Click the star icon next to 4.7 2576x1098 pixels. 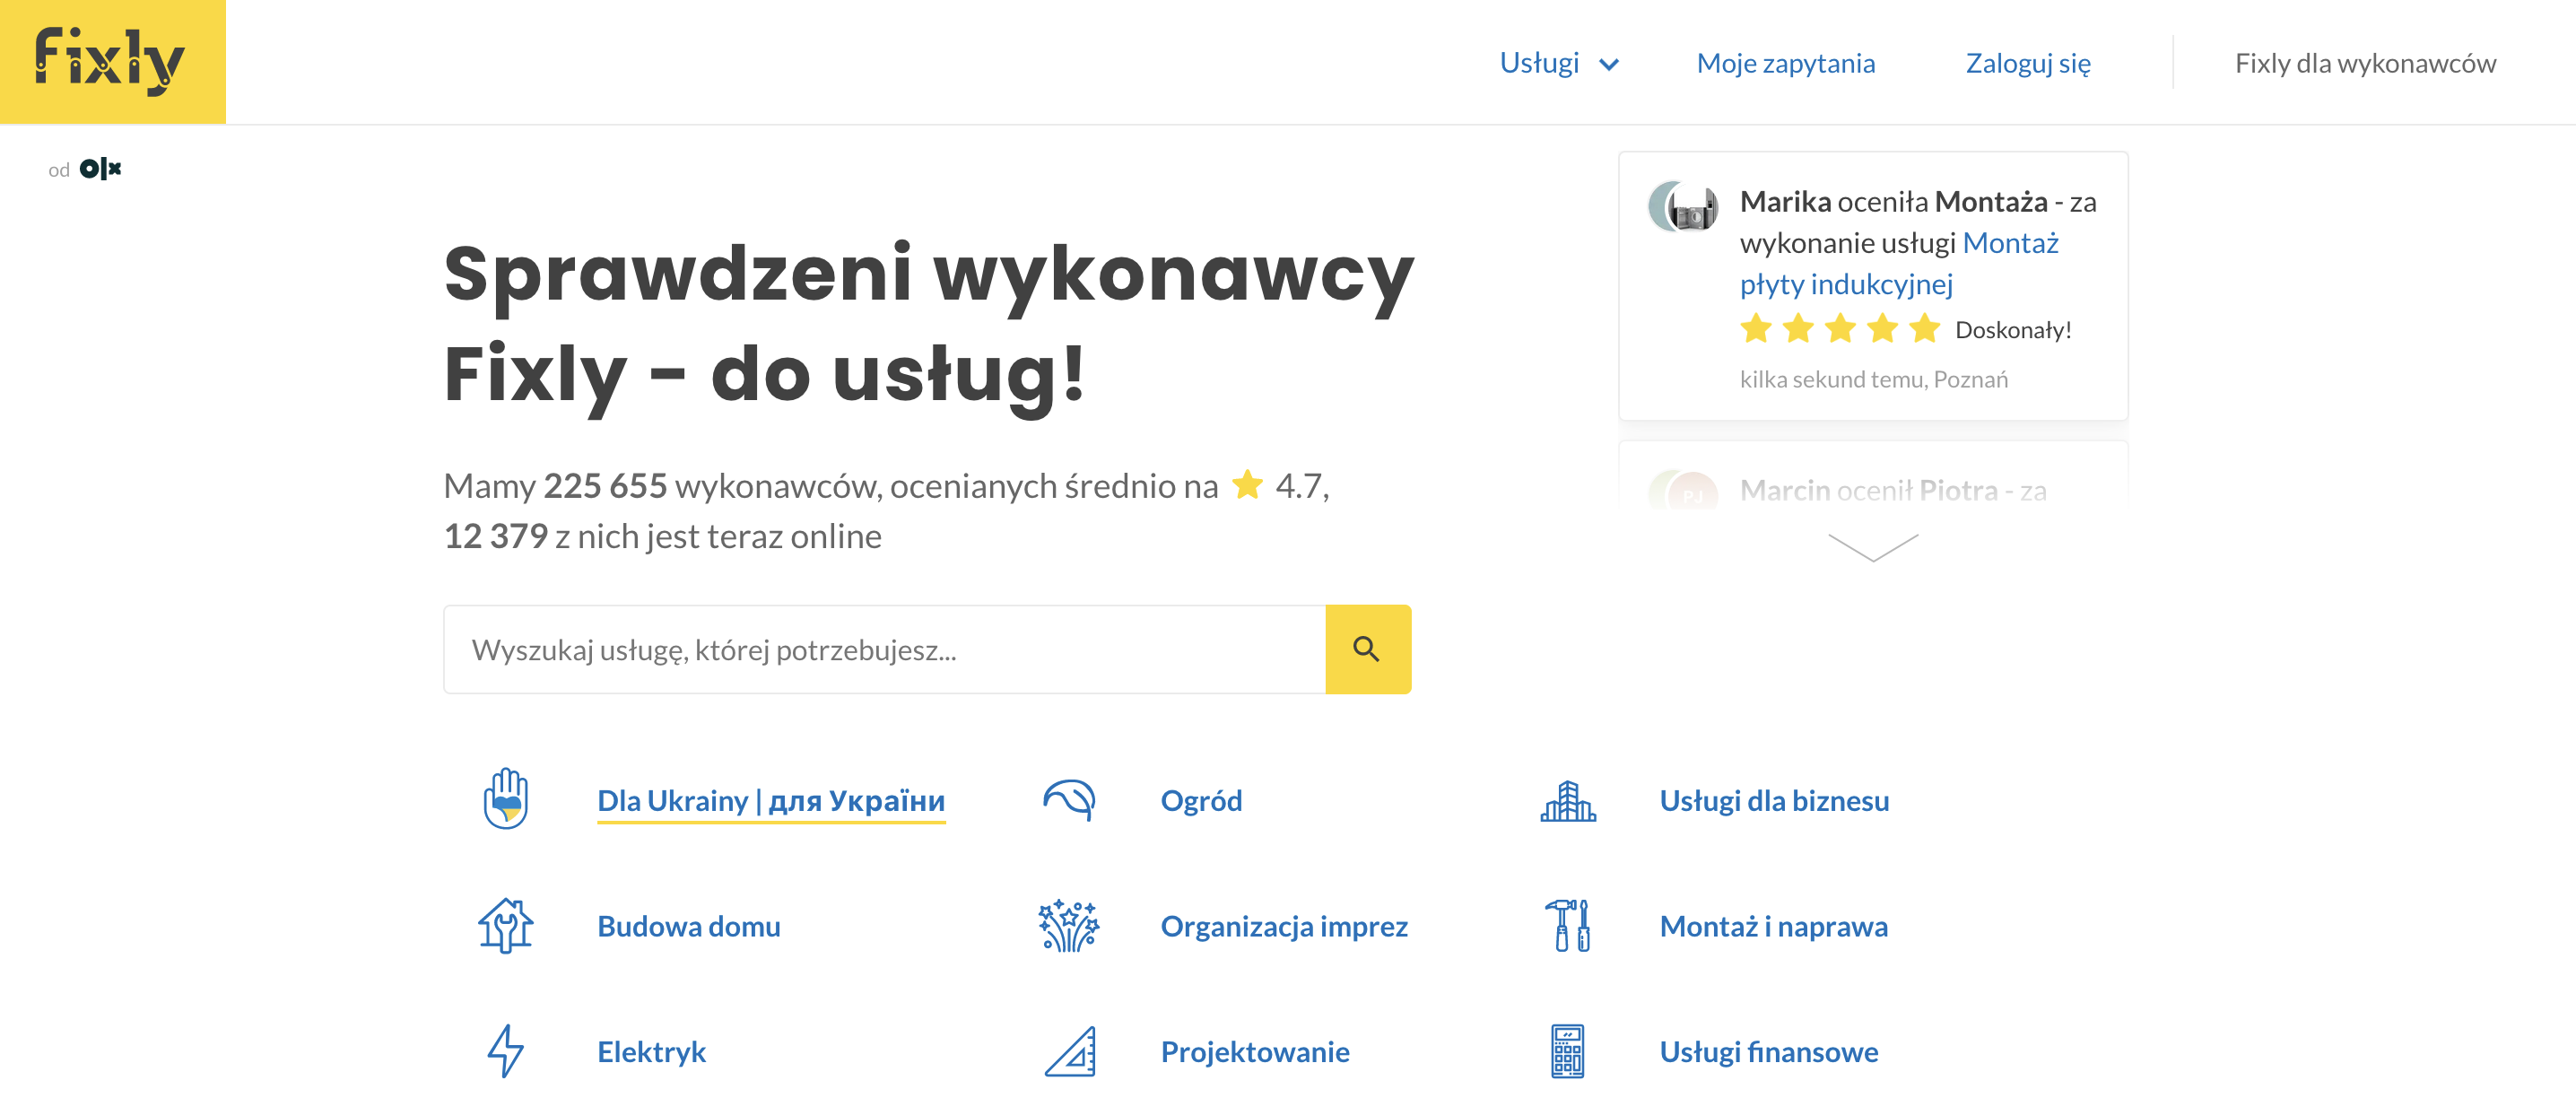[1247, 484]
